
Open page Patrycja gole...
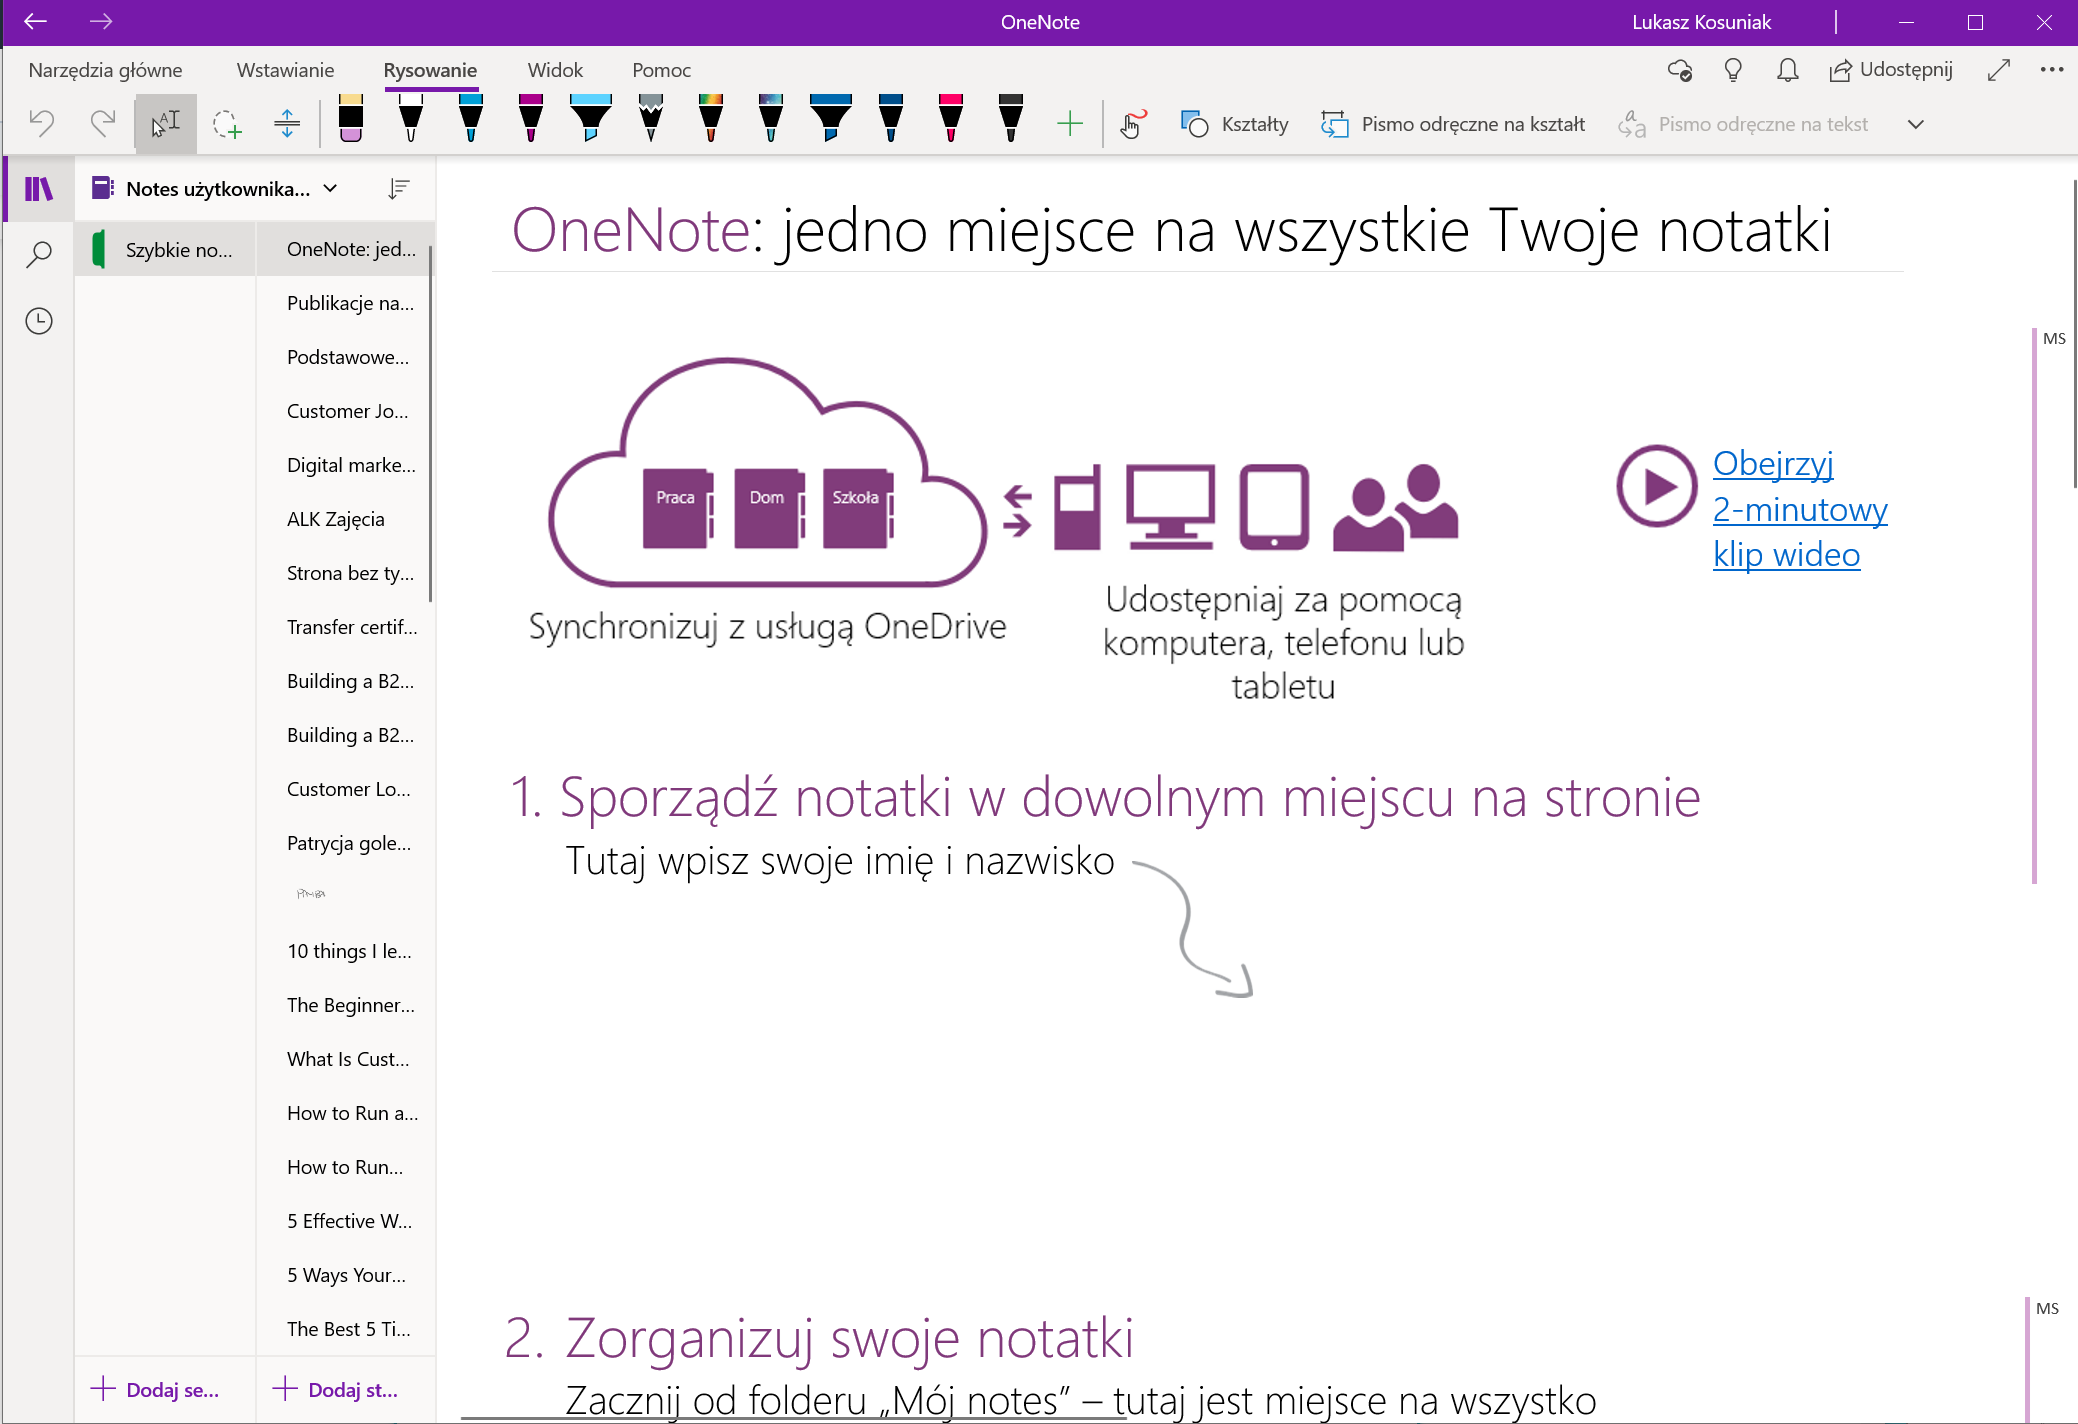tap(346, 843)
